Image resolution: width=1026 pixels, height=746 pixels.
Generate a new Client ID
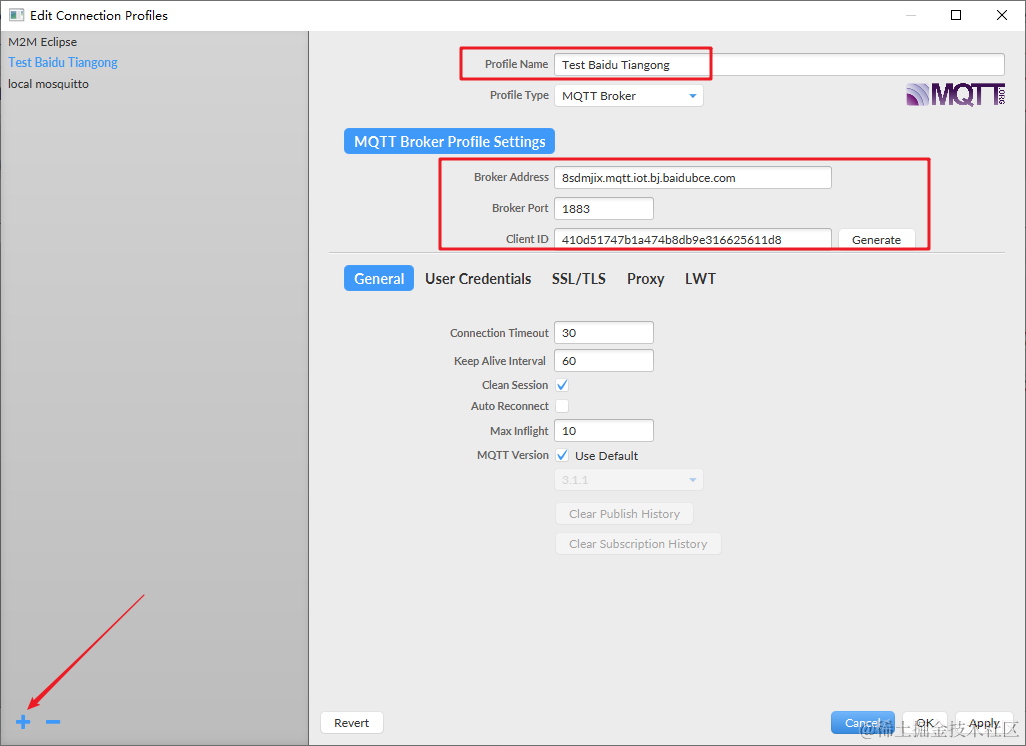[x=876, y=239]
